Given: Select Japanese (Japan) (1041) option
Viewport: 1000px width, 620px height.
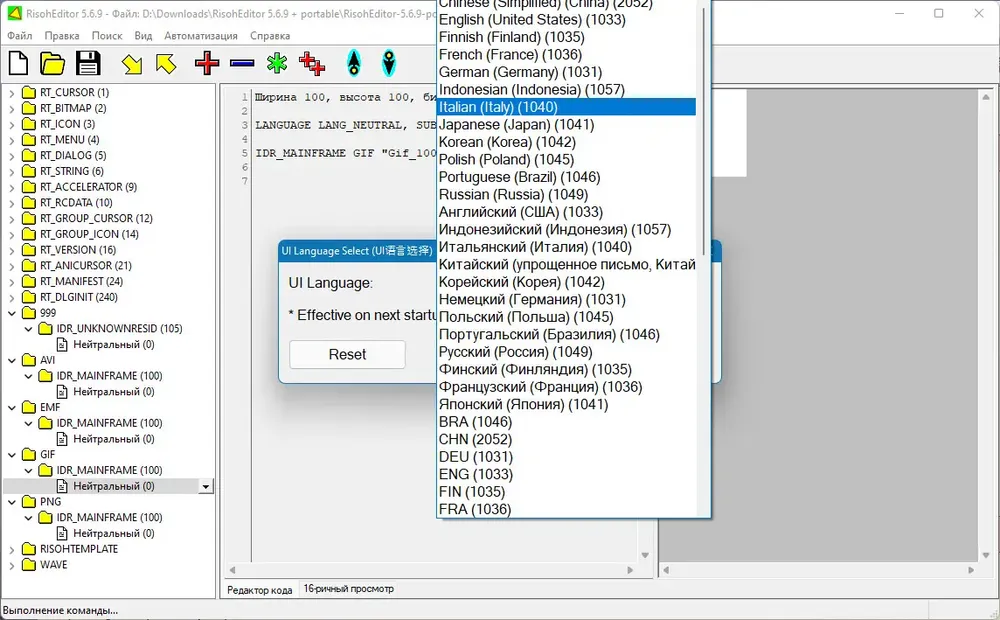Looking at the screenshot, I should click(x=566, y=124).
